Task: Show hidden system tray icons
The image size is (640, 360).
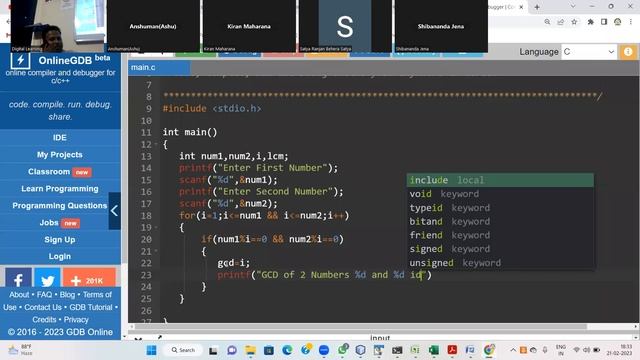Action: pyautogui.click(x=513, y=350)
